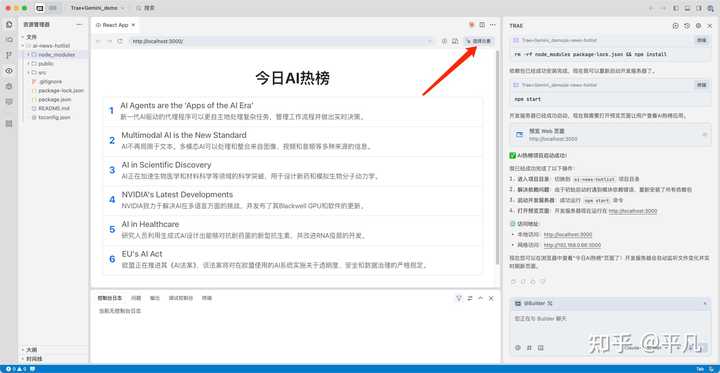720x373 pixels.
Task: Collapse the ai-news-hotlist folder
Action: [x=23, y=46]
